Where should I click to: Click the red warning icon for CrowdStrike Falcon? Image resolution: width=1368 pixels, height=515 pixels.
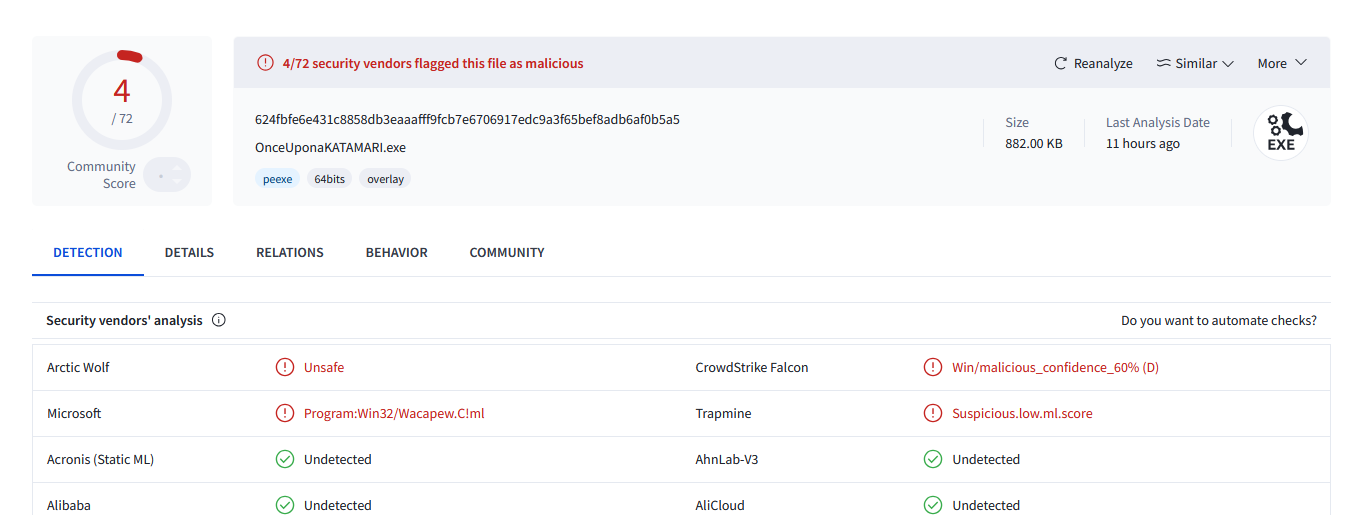coord(933,367)
